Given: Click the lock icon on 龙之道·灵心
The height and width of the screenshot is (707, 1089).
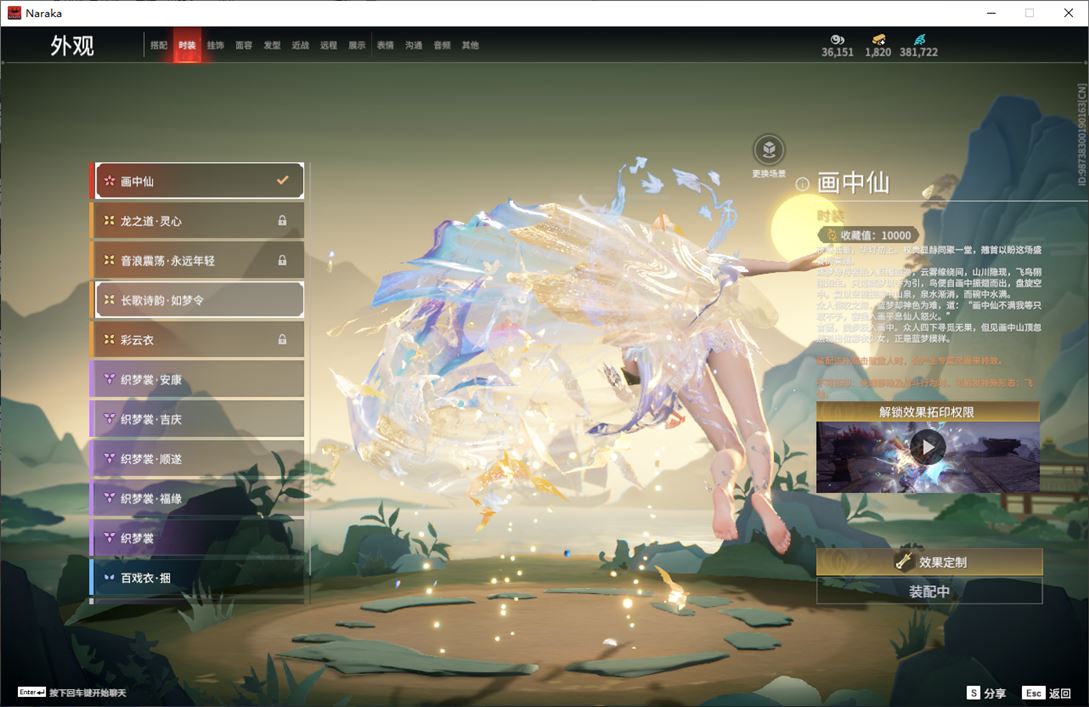Looking at the screenshot, I should [x=282, y=221].
